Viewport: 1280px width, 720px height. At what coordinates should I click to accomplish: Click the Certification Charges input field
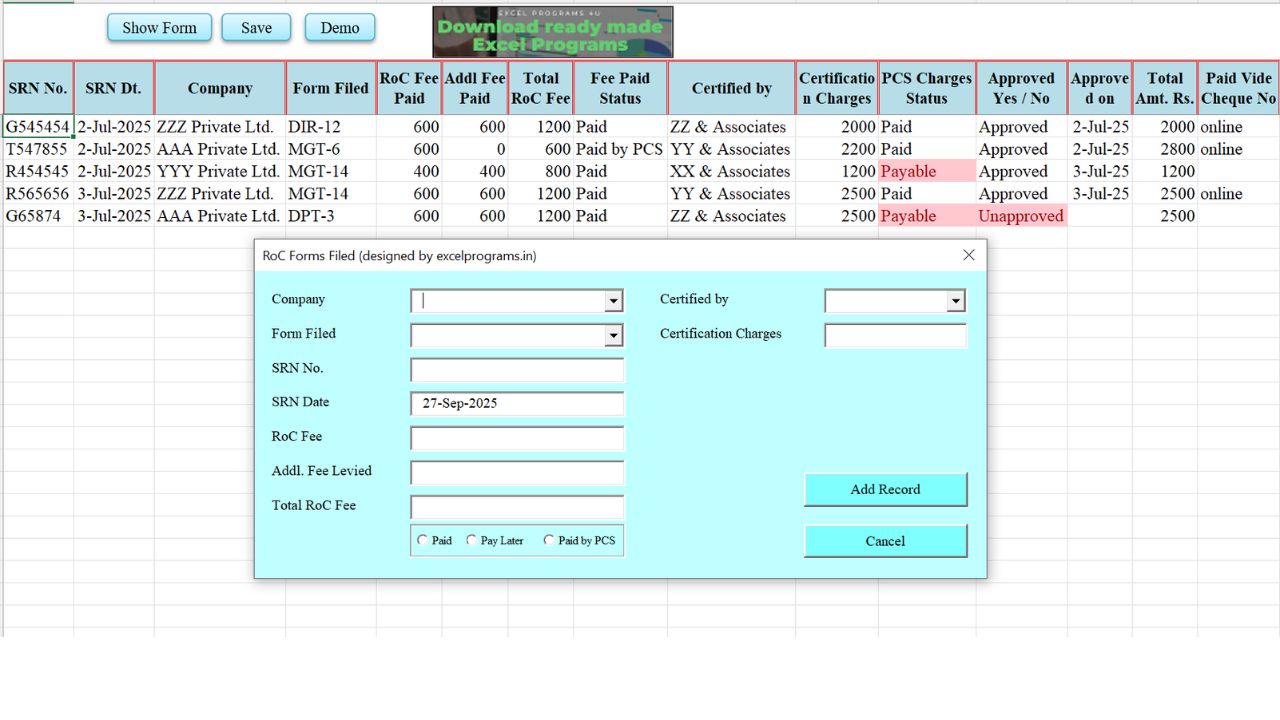[x=896, y=335]
